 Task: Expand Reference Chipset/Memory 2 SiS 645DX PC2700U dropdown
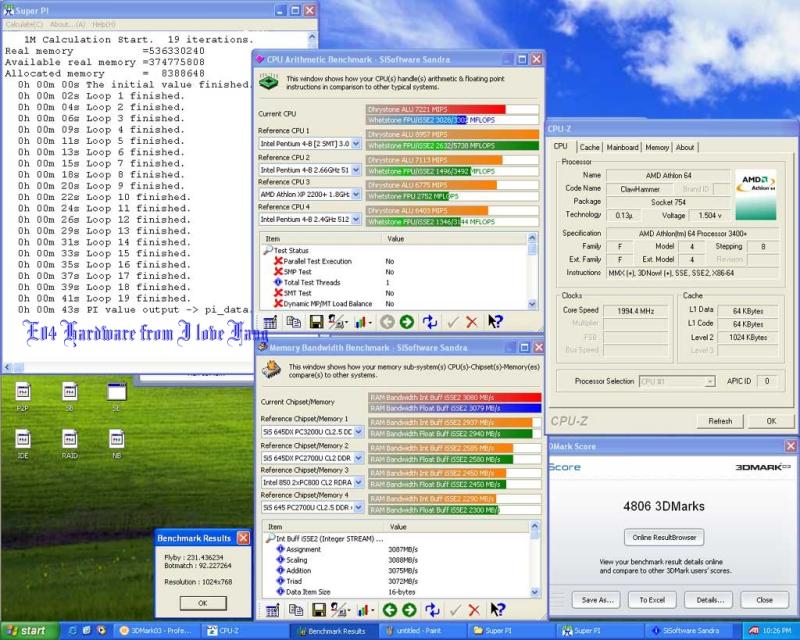[359, 458]
